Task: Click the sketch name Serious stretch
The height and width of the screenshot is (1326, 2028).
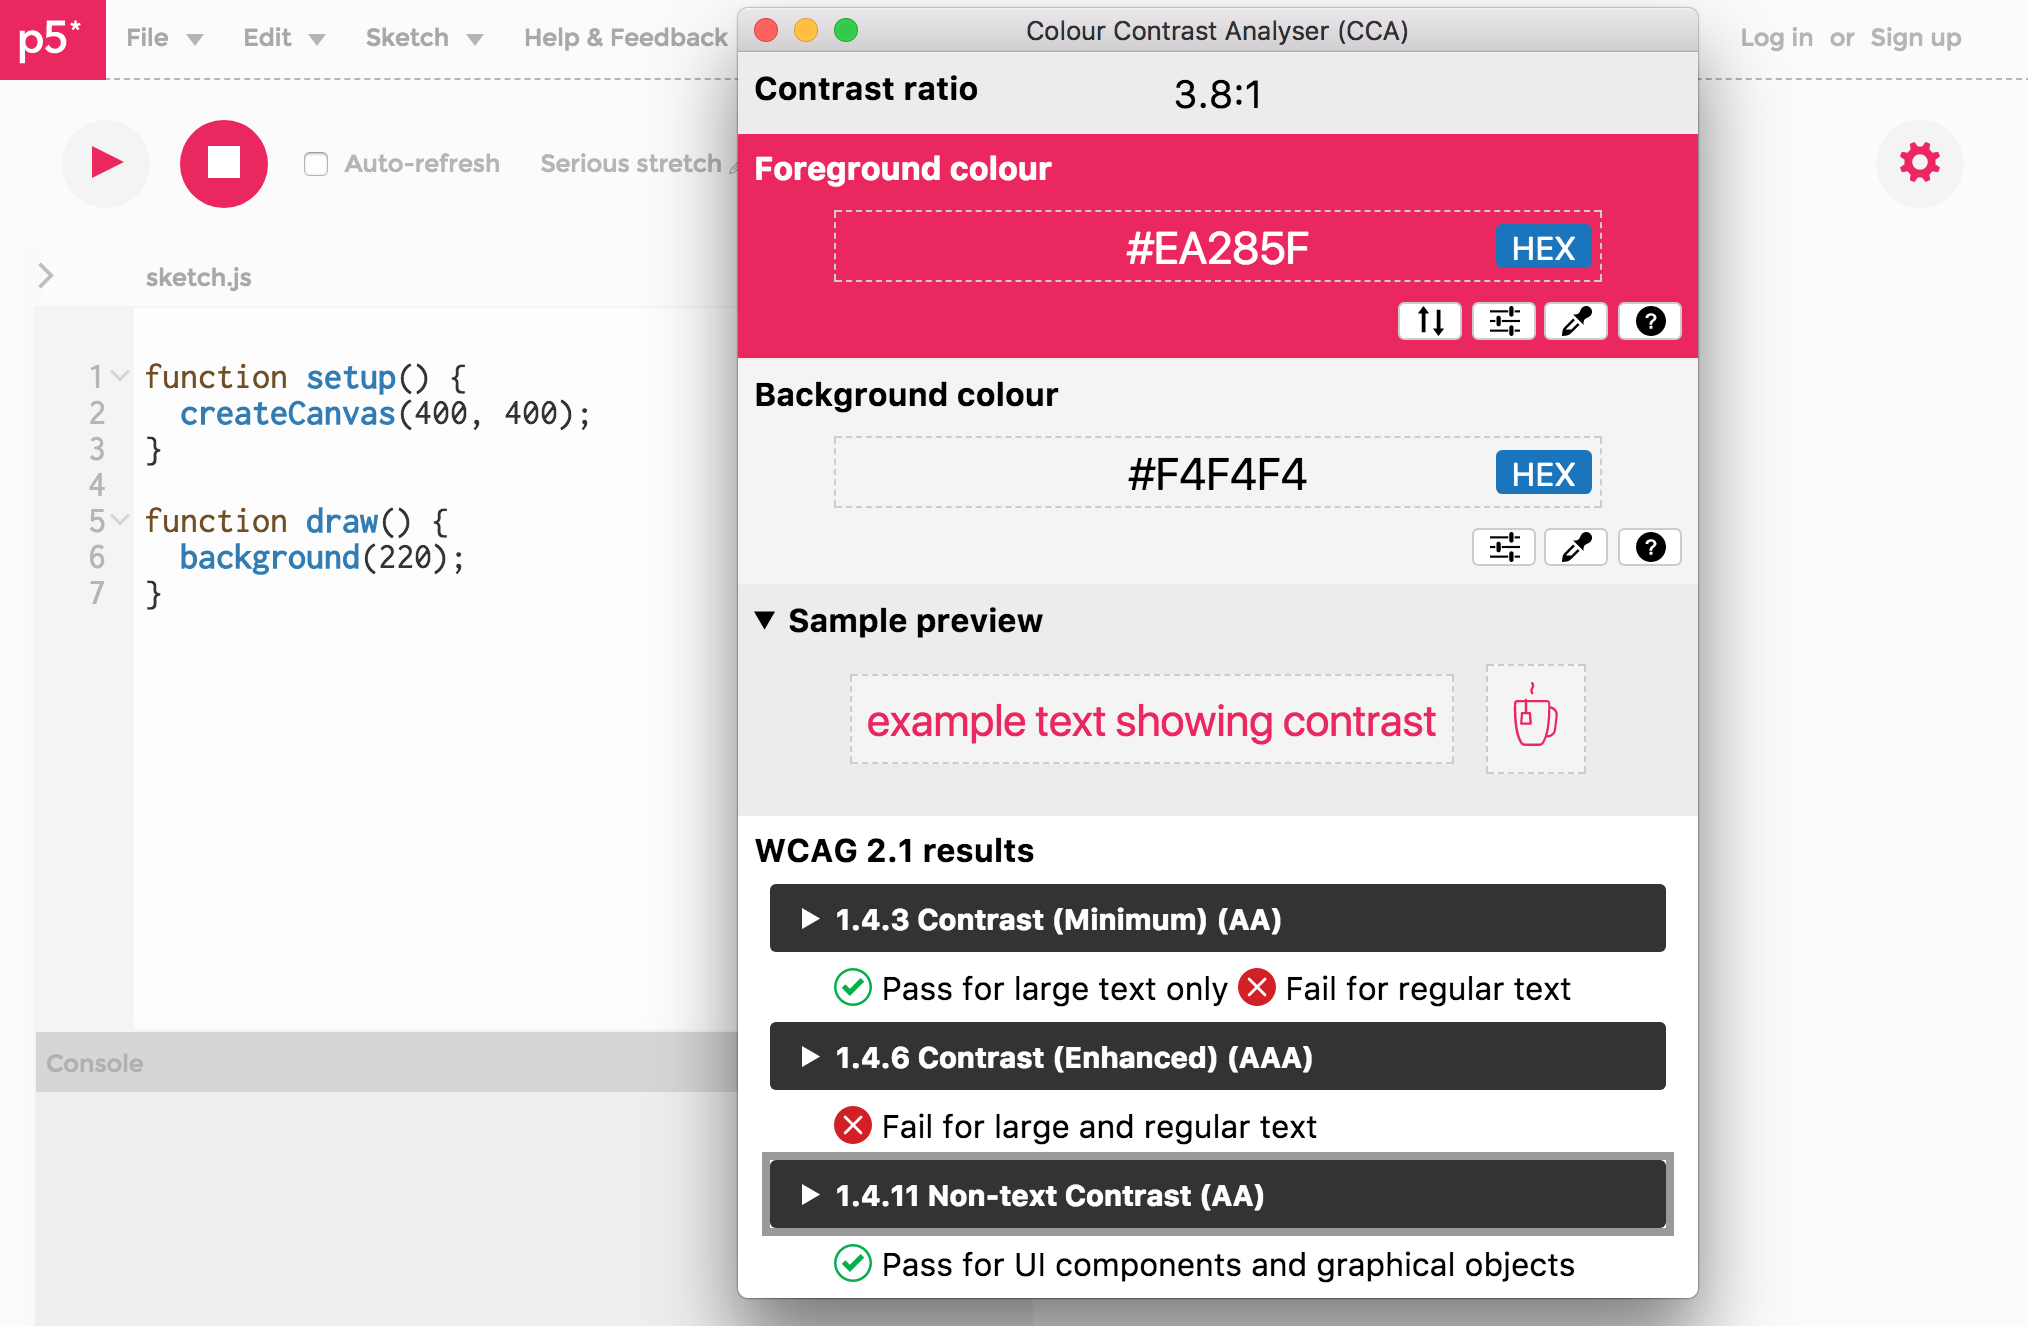Action: (631, 163)
